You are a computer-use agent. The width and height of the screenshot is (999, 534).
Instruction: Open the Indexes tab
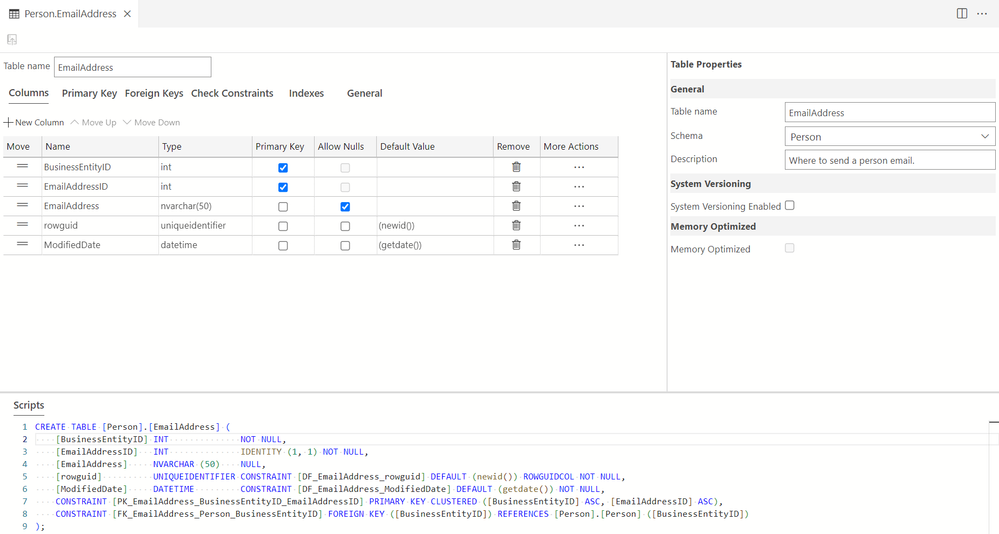point(306,93)
